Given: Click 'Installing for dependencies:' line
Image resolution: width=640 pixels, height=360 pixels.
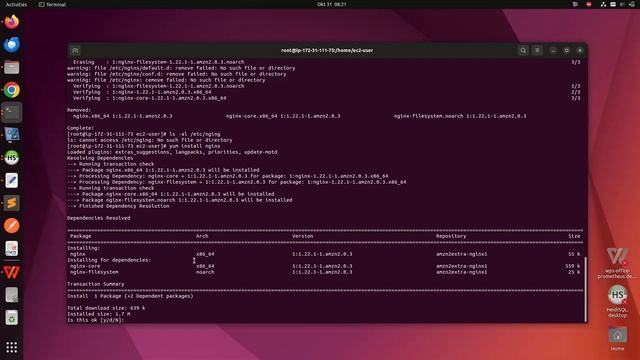Looking at the screenshot, I should [x=109, y=260].
